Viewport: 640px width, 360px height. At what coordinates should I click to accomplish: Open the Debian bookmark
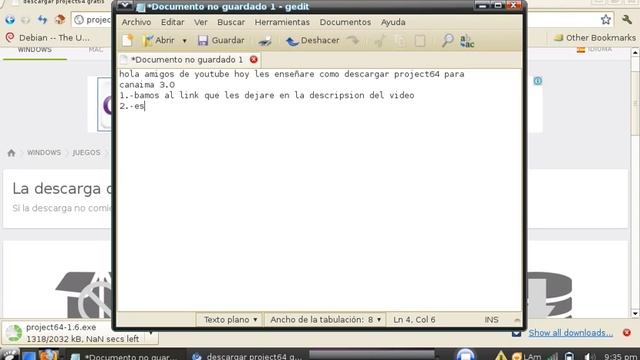(x=48, y=38)
